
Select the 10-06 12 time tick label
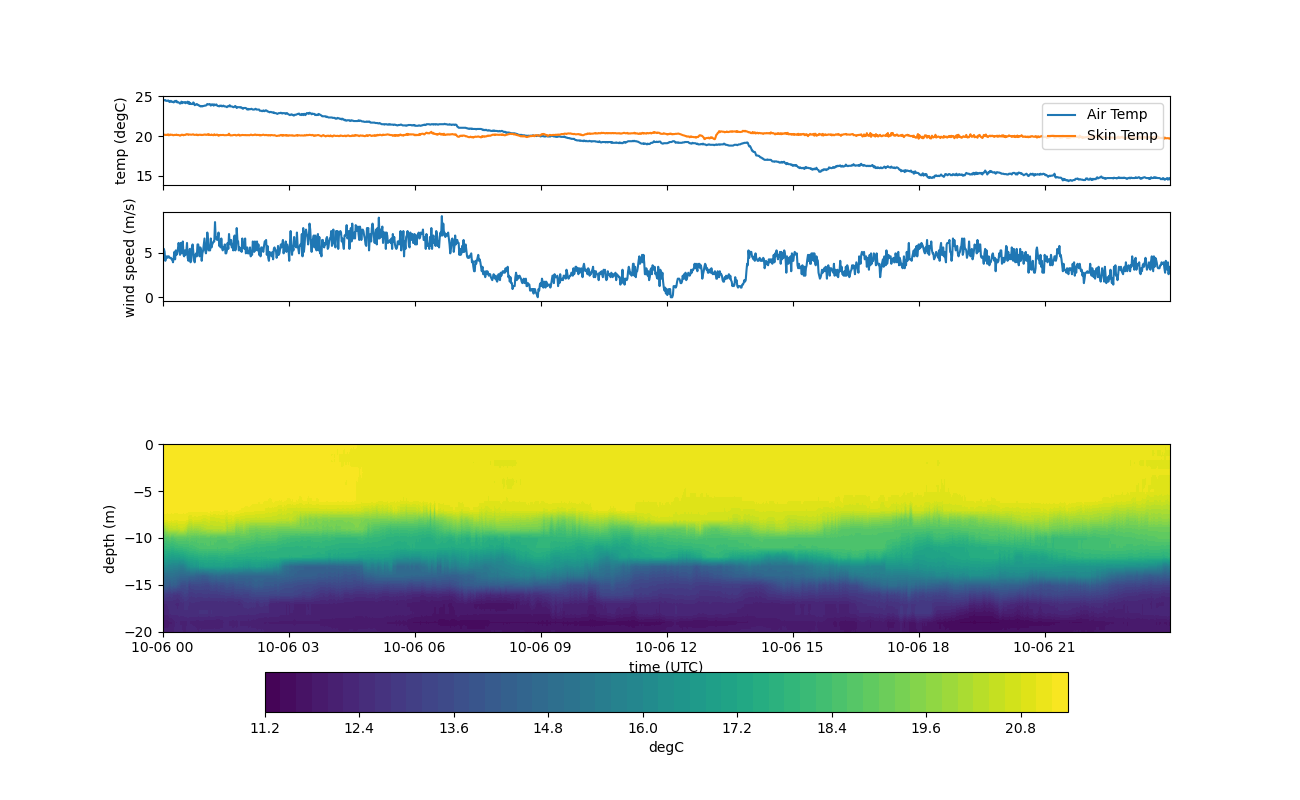pyautogui.click(x=668, y=648)
